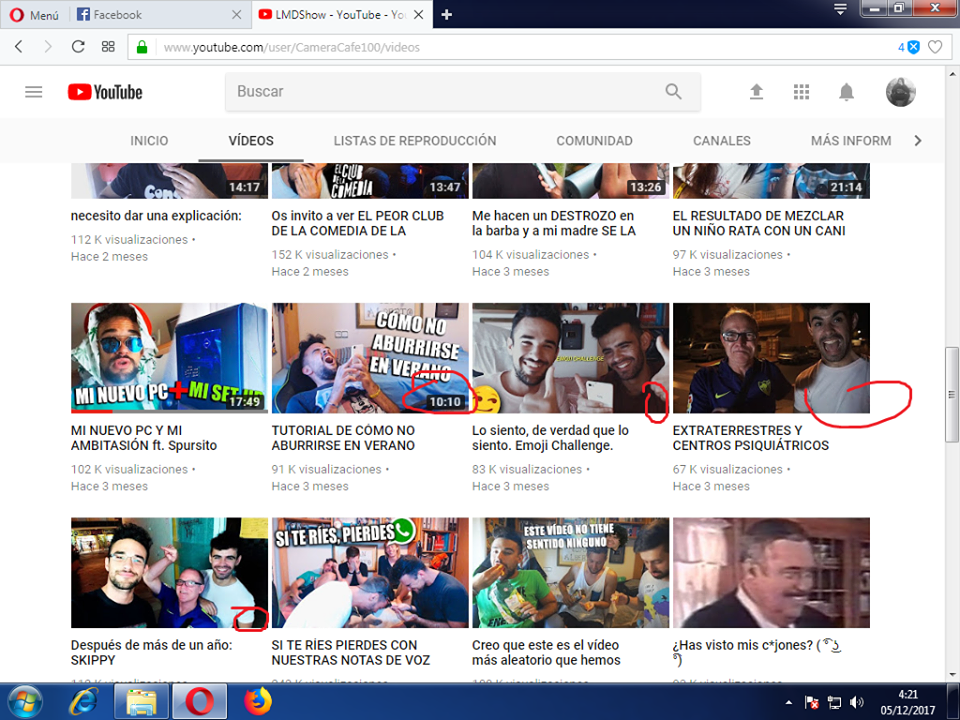
Task: Open the account avatar menu
Action: coord(901,92)
